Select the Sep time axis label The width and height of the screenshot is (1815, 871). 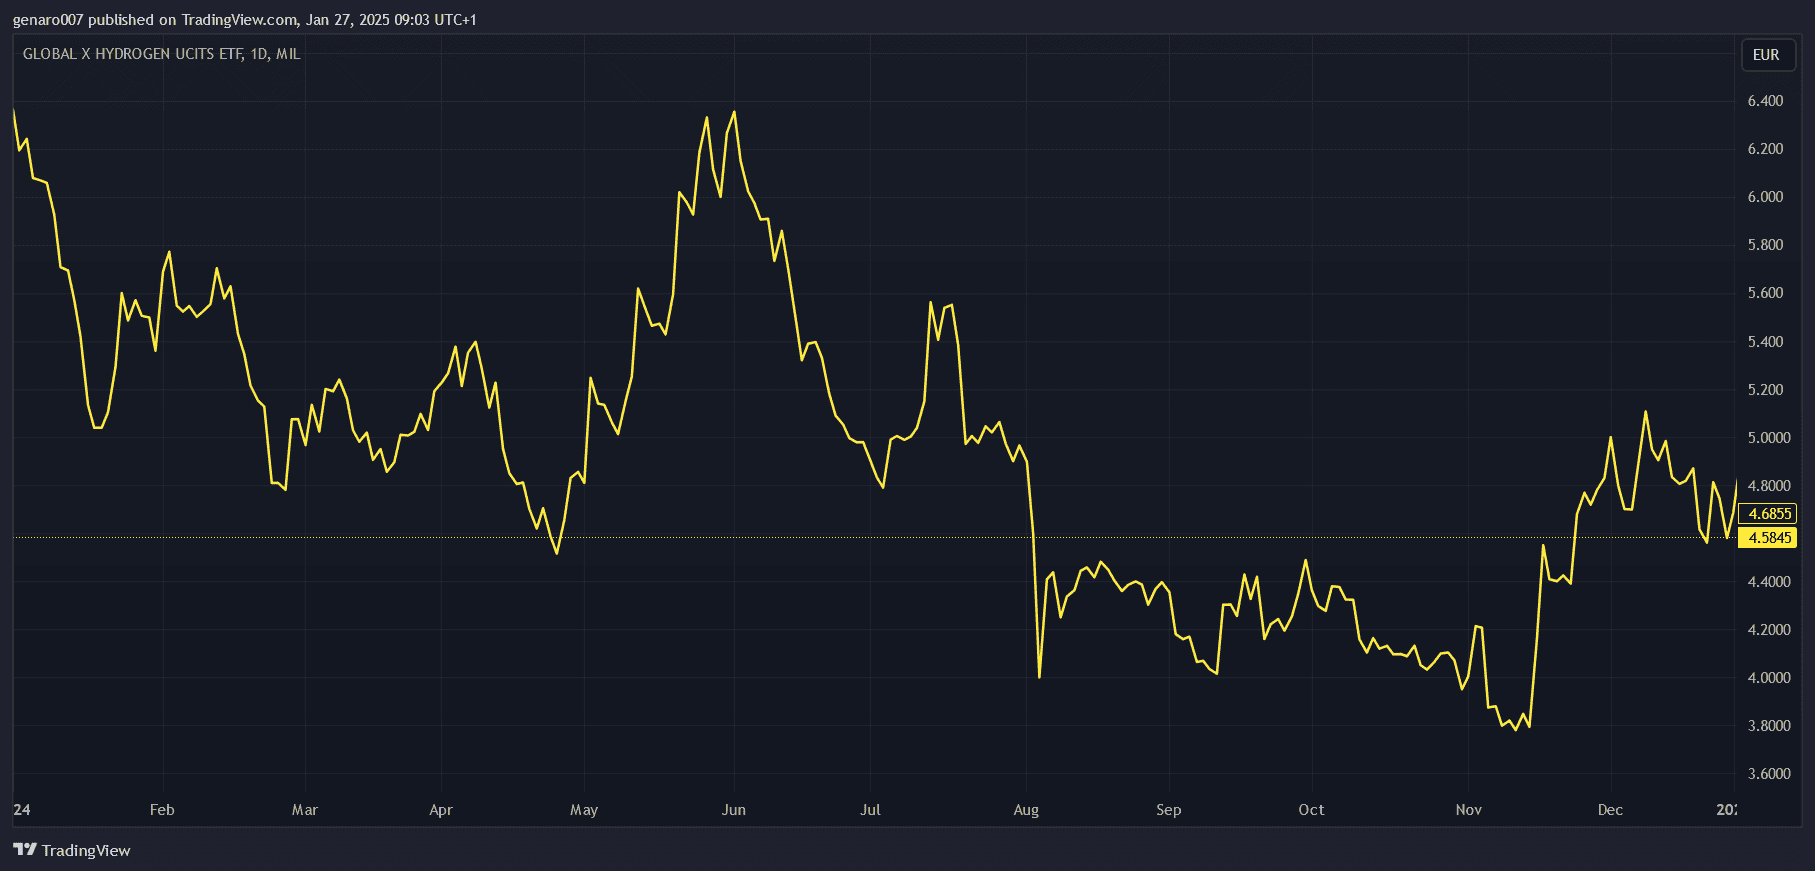(1169, 810)
